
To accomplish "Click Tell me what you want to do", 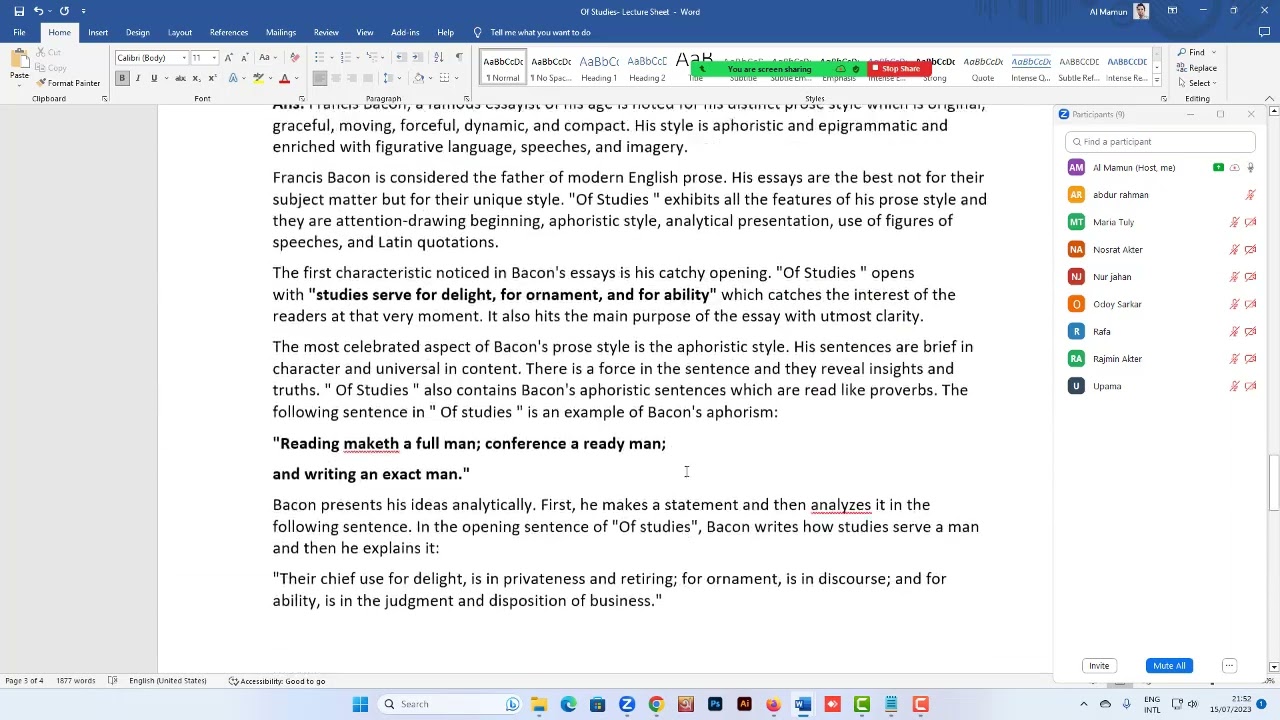I will click(x=540, y=32).
